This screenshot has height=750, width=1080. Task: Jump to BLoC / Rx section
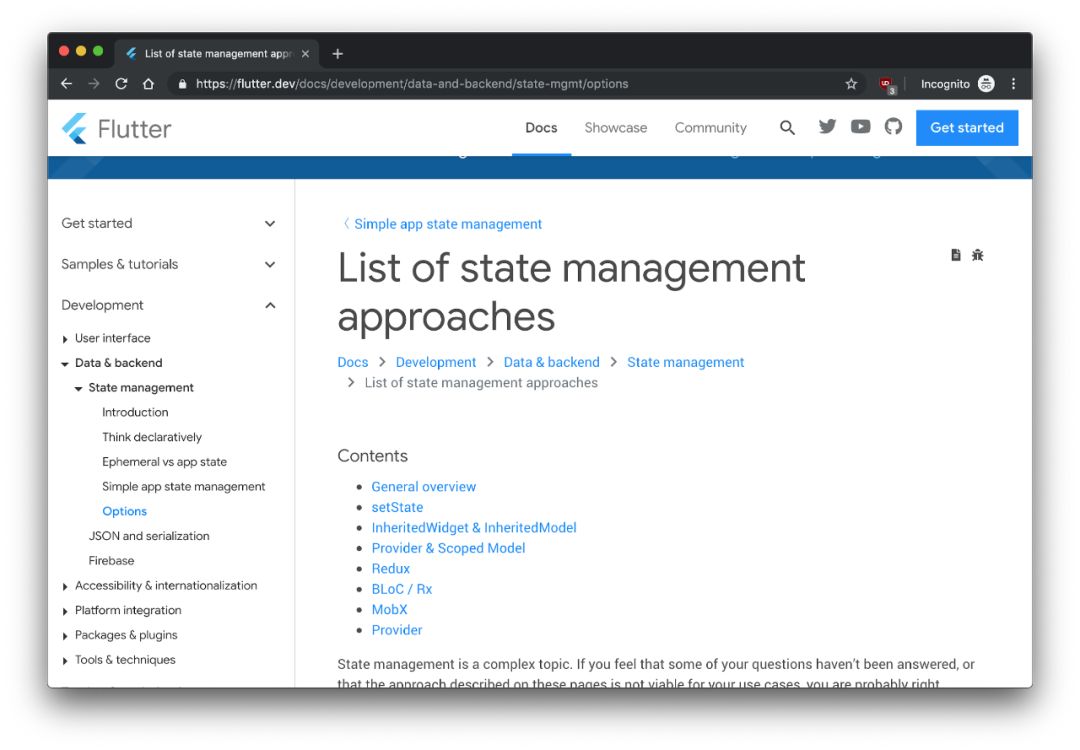tap(402, 590)
